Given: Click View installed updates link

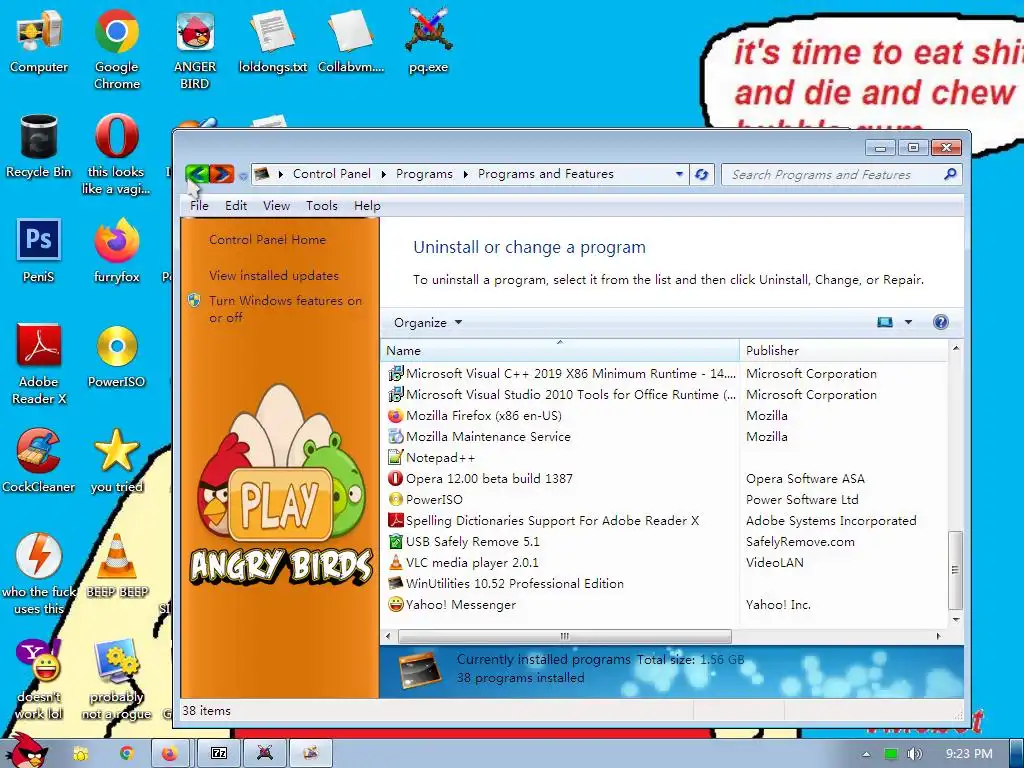Looking at the screenshot, I should (274, 276).
